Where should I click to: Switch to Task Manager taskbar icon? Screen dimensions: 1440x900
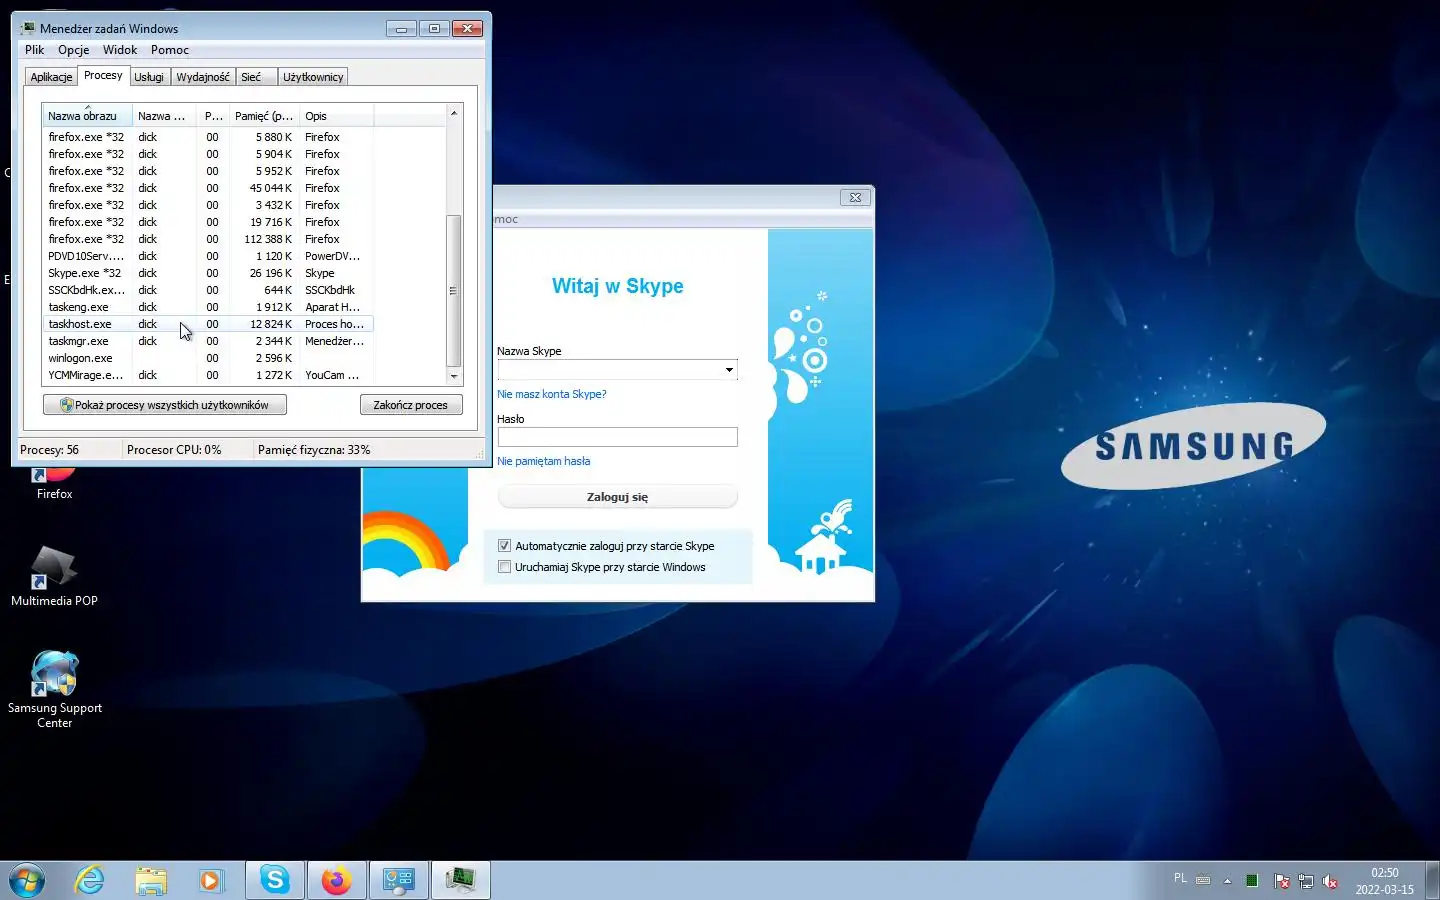461,880
